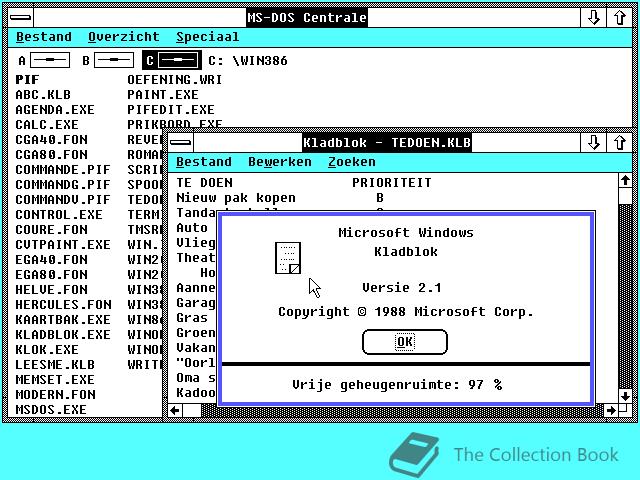This screenshot has height=480, width=640.
Task: Select file COMMANDV.PIF
Action: (x=63, y=200)
